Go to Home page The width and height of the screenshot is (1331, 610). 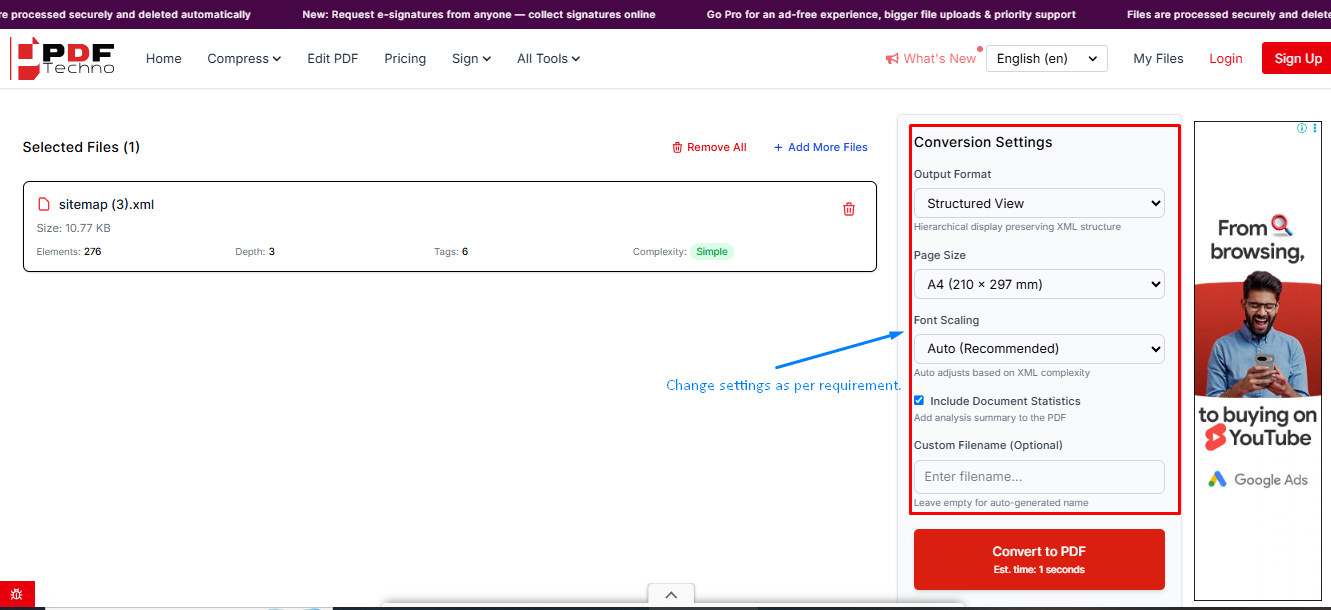164,59
